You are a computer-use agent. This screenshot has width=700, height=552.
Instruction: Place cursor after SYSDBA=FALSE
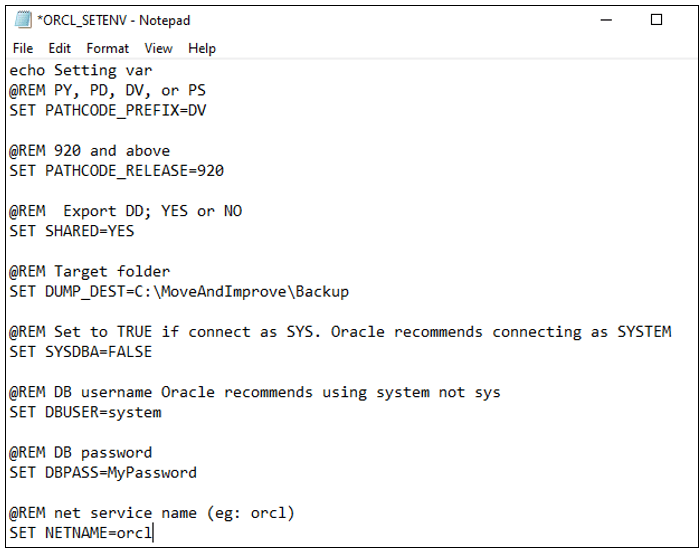click(x=153, y=351)
